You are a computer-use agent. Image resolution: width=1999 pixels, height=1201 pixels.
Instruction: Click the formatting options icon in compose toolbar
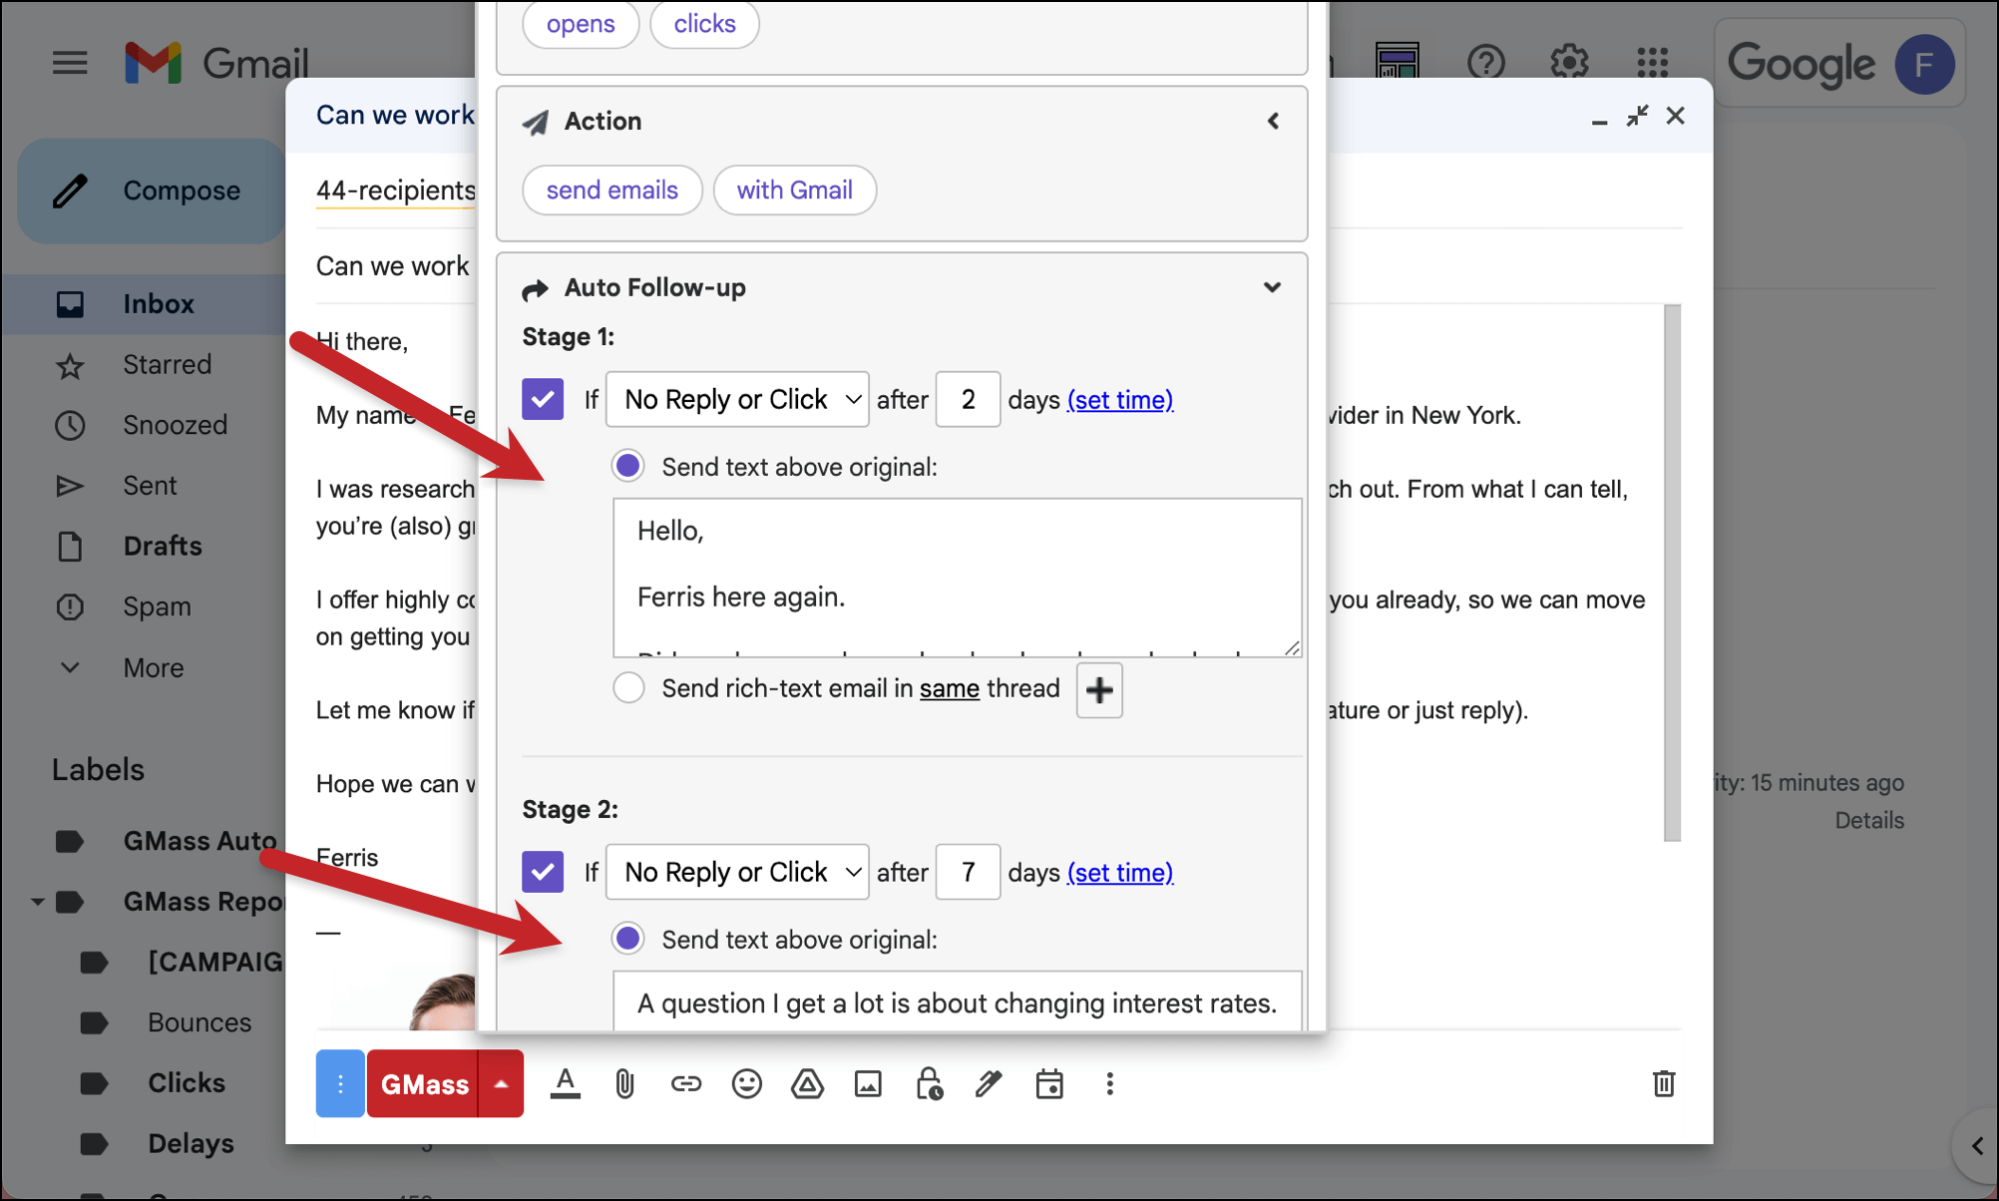tap(565, 1084)
